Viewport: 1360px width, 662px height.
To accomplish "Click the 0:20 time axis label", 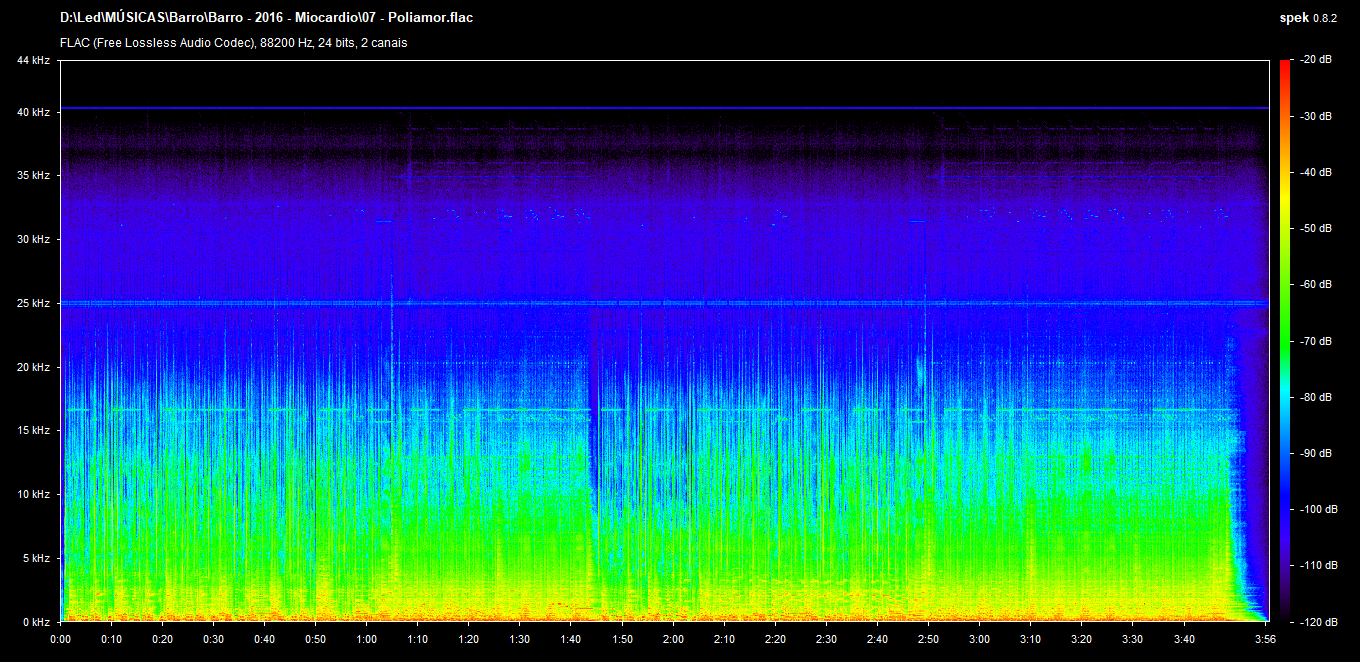I will point(162,639).
